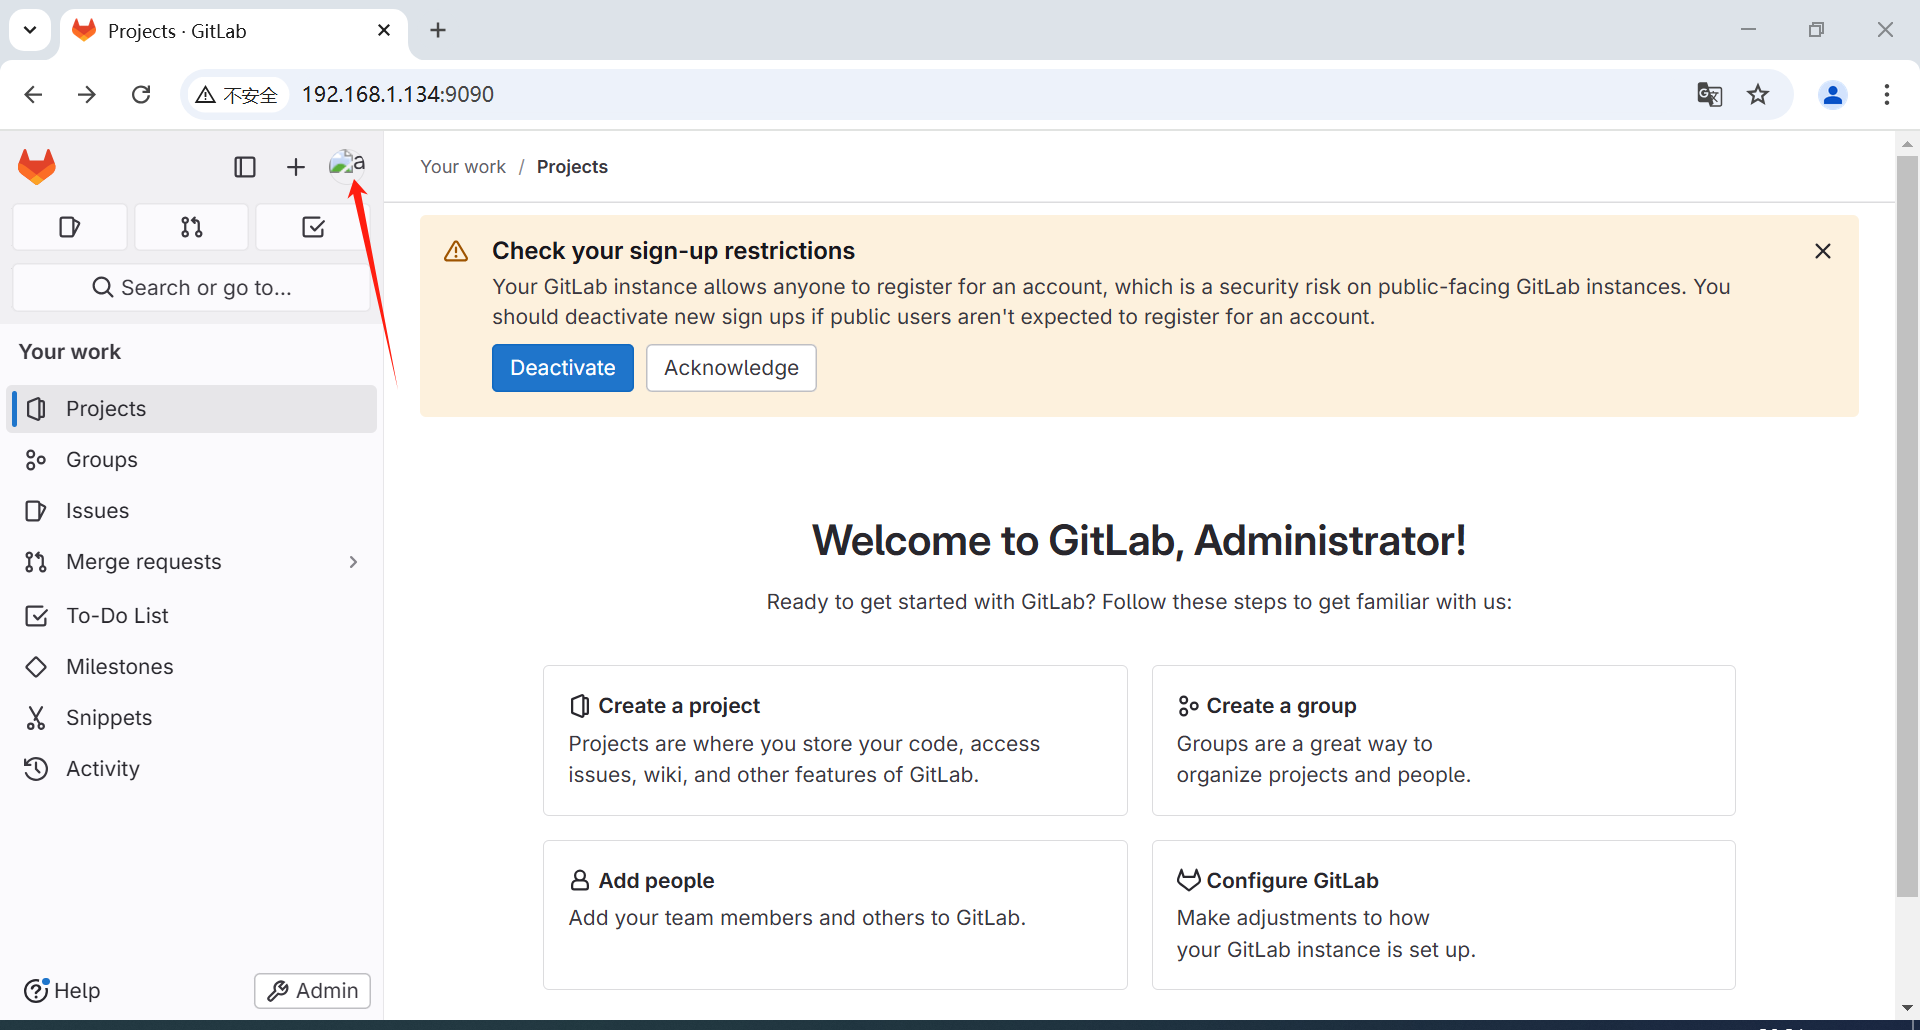
Task: Deactivate new sign ups
Action: pyautogui.click(x=563, y=368)
